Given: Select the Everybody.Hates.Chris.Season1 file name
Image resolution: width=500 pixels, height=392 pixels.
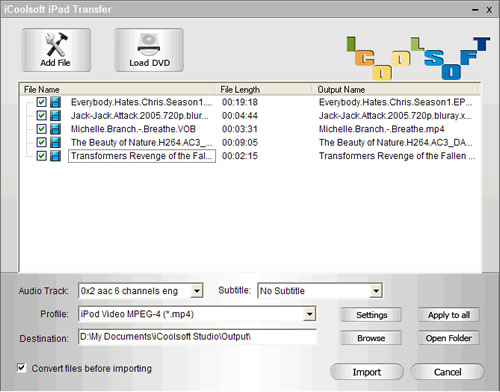Looking at the screenshot, I should tap(142, 102).
